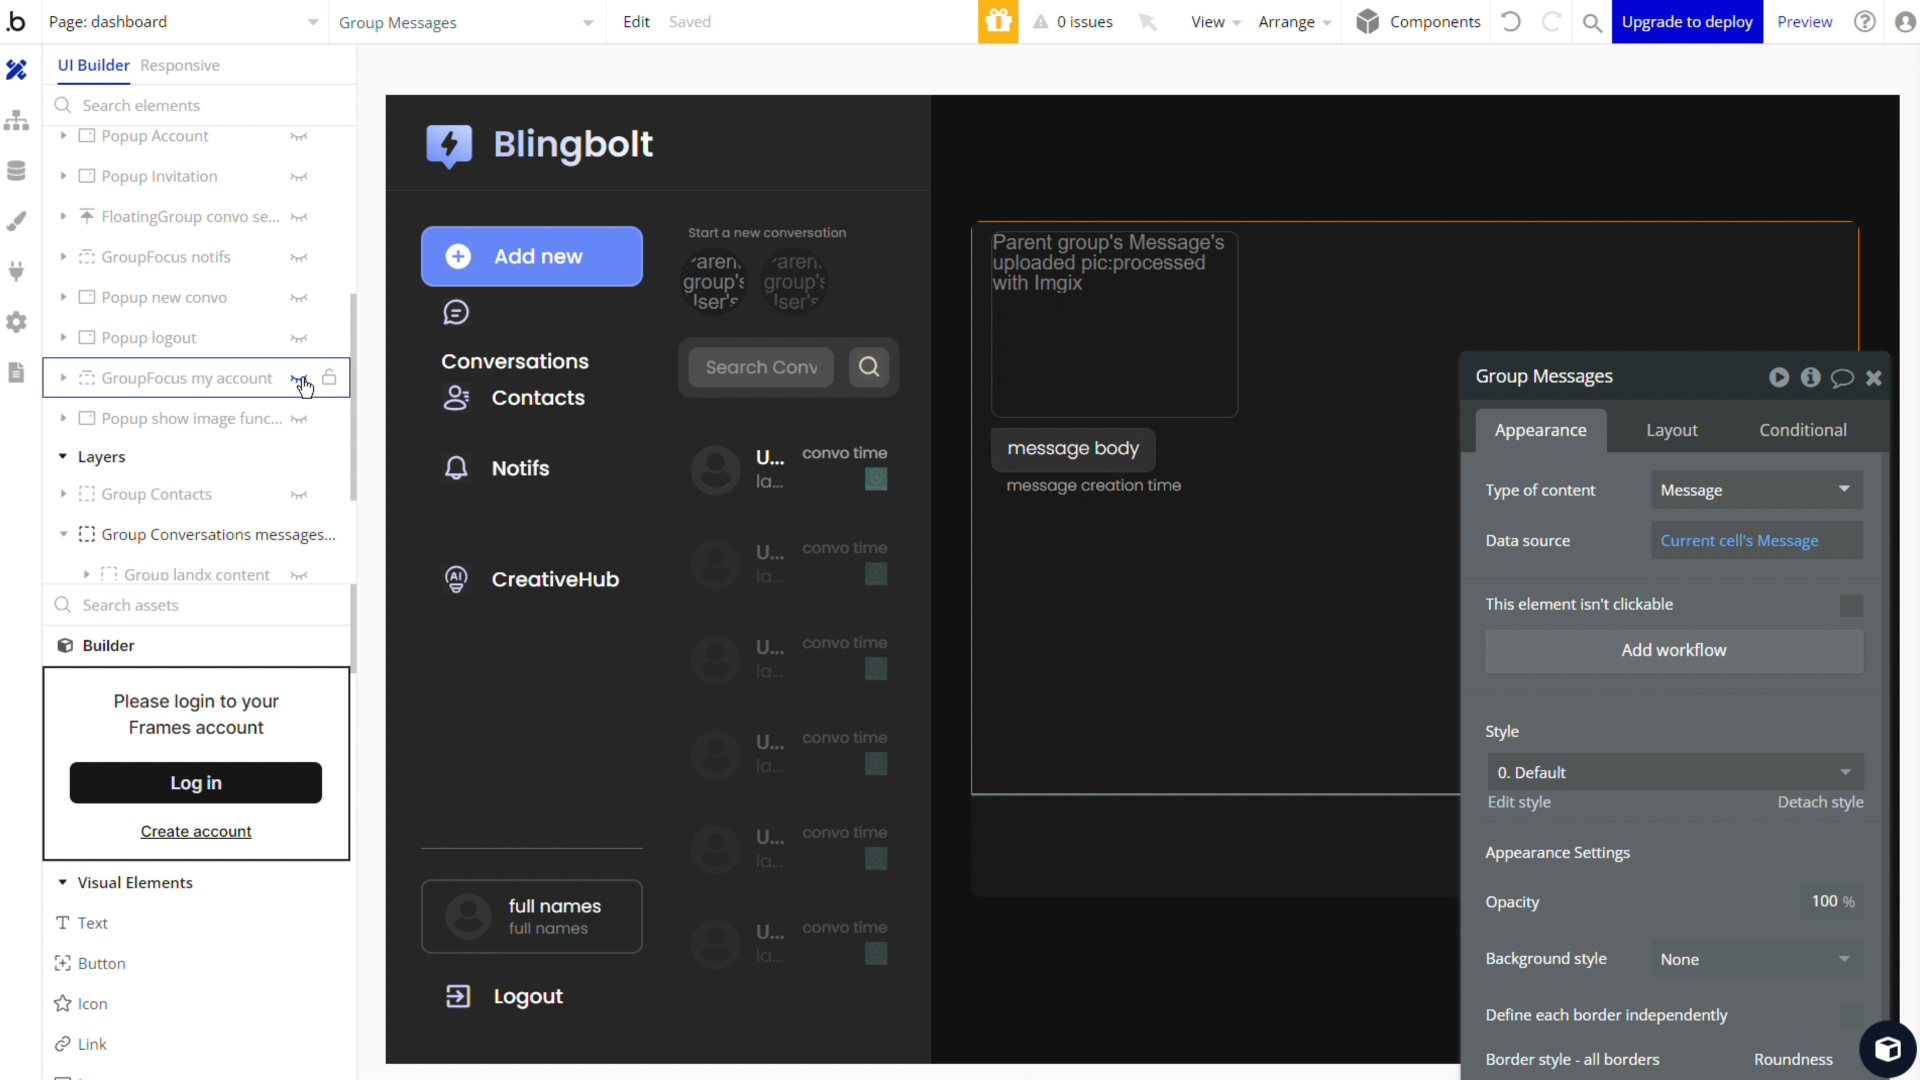Image resolution: width=1920 pixels, height=1080 pixels.
Task: Open the Style dropdown showing 0. Default
Action: point(1674,772)
